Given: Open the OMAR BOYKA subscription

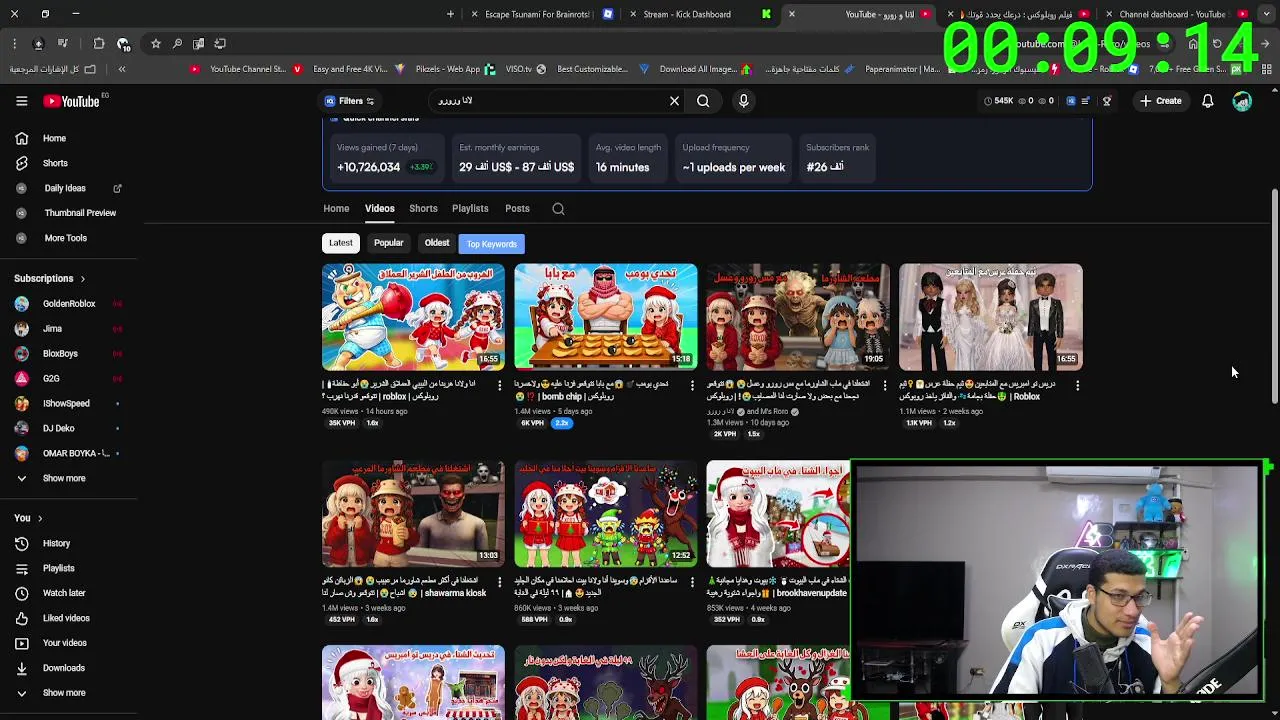Looking at the screenshot, I should click(x=68, y=453).
